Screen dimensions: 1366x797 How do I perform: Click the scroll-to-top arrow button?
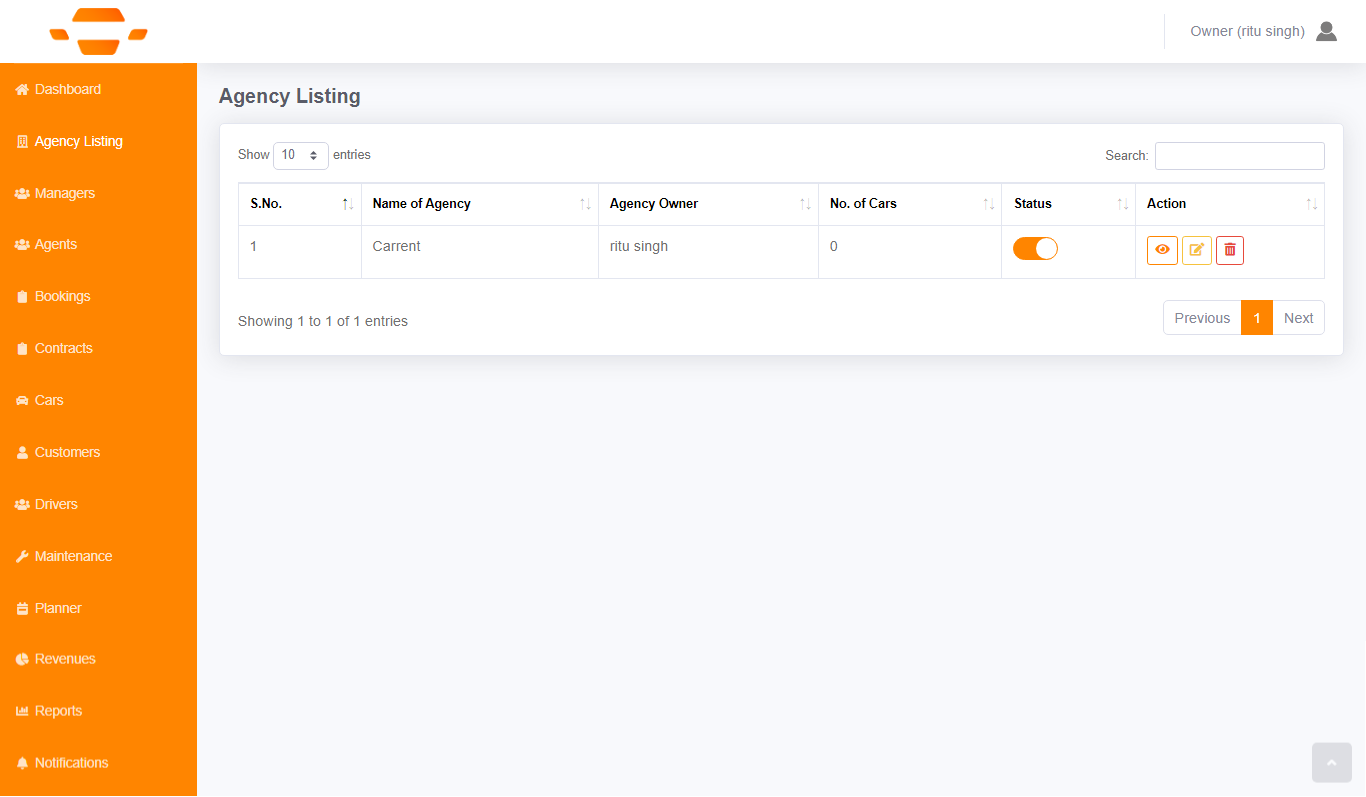(1331, 763)
